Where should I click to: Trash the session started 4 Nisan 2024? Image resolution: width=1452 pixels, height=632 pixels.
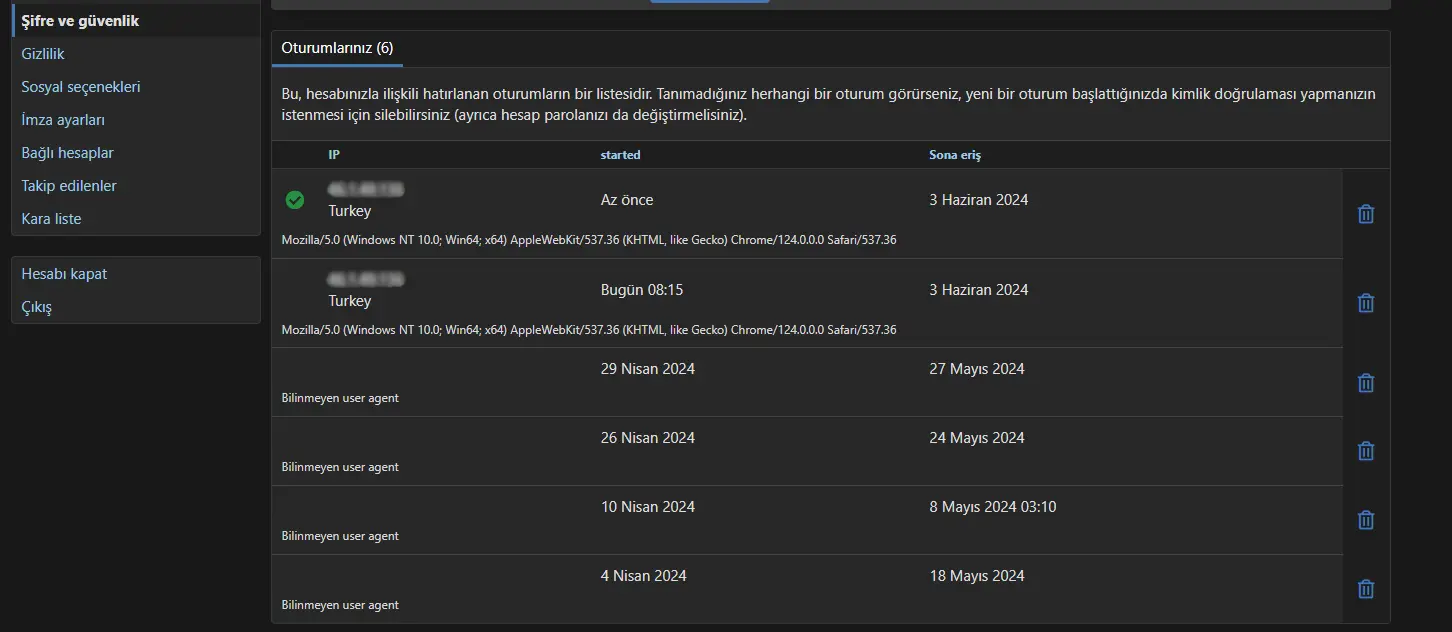click(x=1366, y=589)
